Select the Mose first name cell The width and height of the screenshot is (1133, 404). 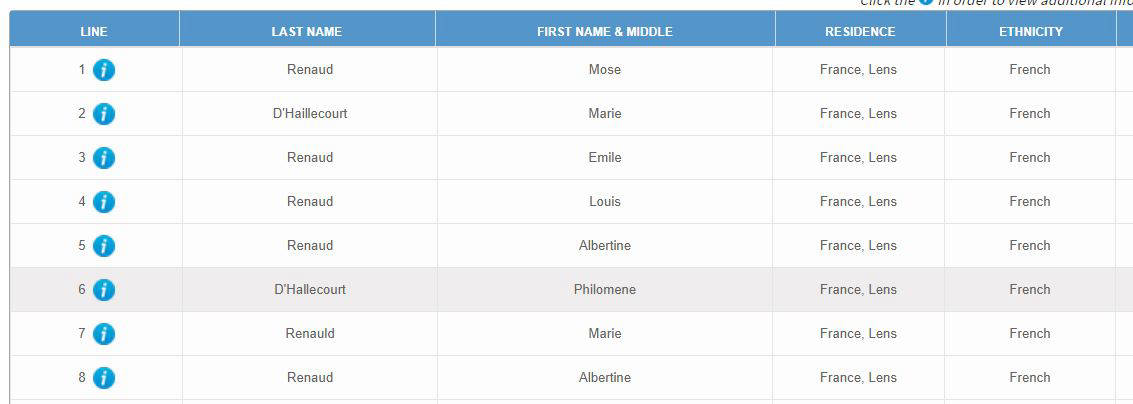[x=605, y=70]
